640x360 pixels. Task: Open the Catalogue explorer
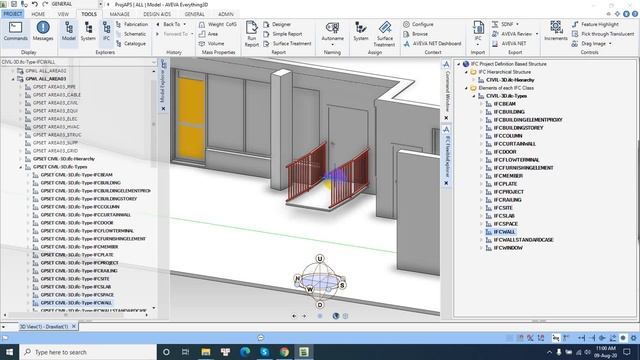131,43
